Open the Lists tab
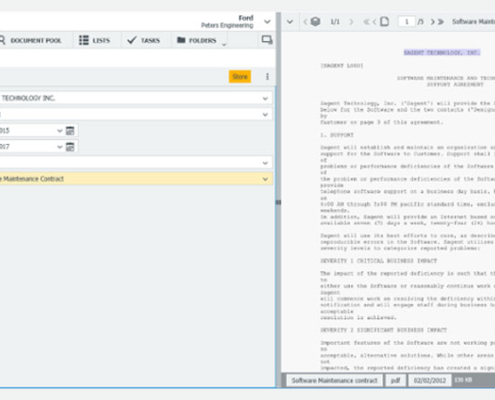 94,40
